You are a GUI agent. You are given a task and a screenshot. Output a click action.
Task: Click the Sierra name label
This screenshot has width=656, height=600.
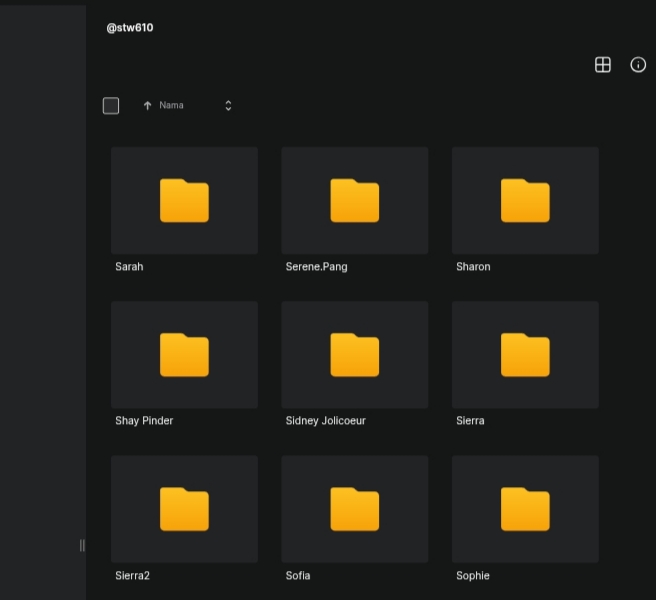[x=470, y=421]
